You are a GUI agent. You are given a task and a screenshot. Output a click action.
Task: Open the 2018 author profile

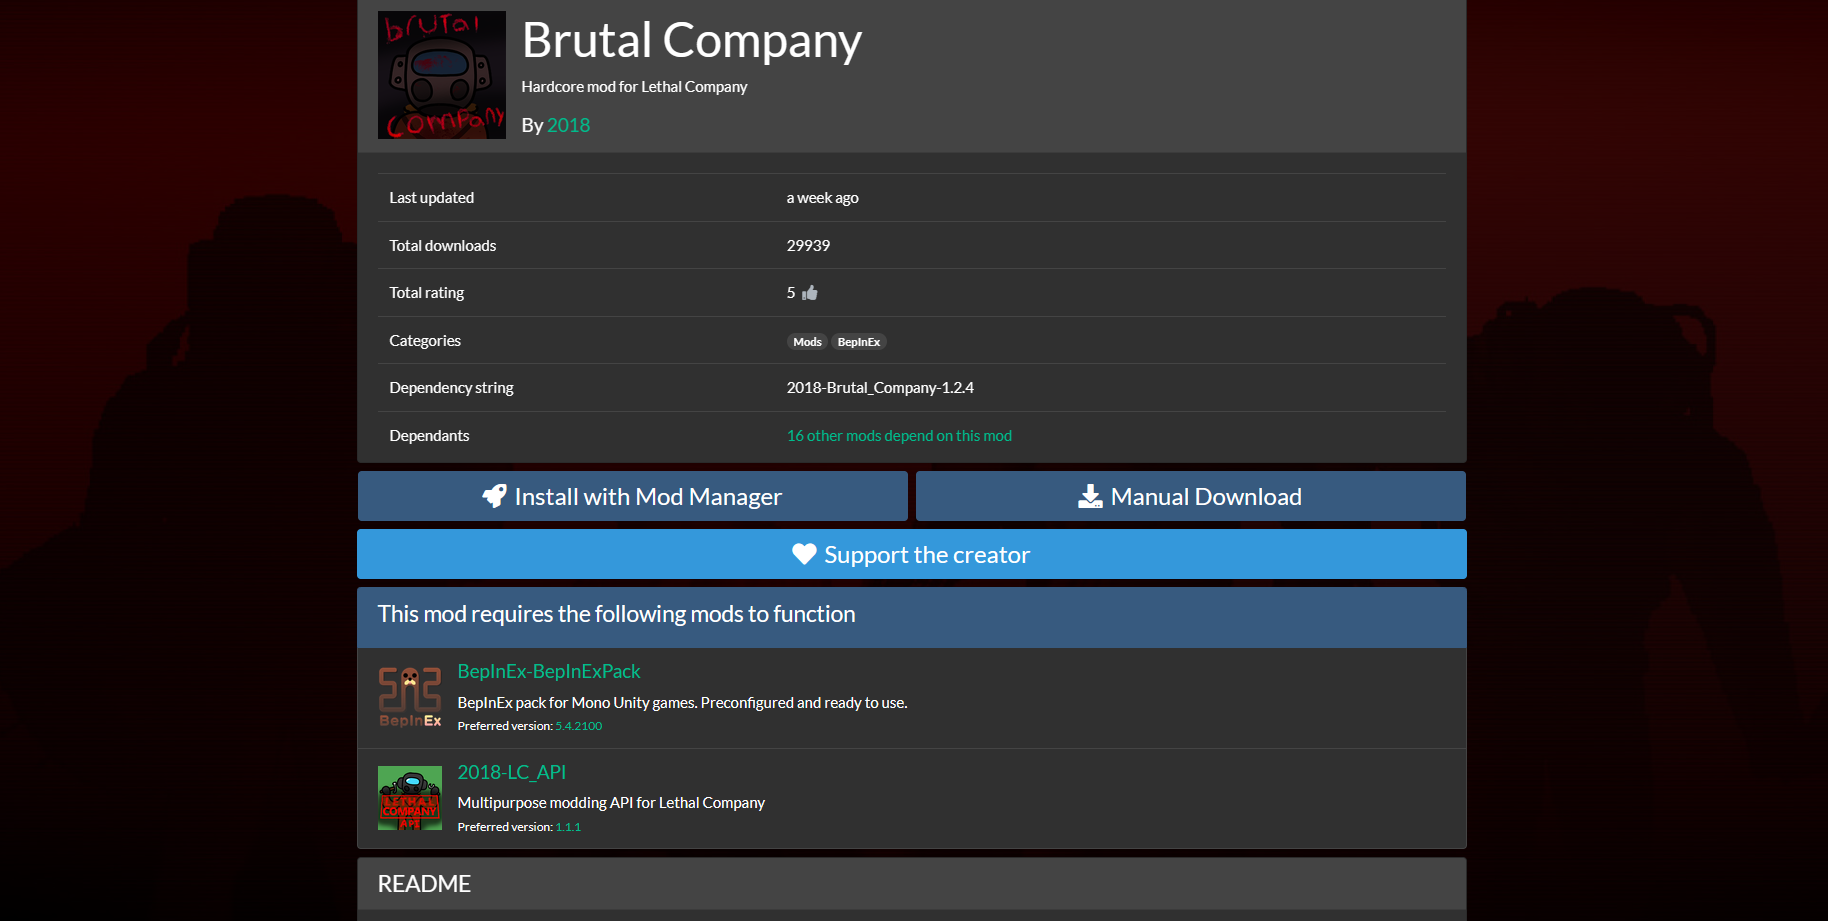point(568,124)
